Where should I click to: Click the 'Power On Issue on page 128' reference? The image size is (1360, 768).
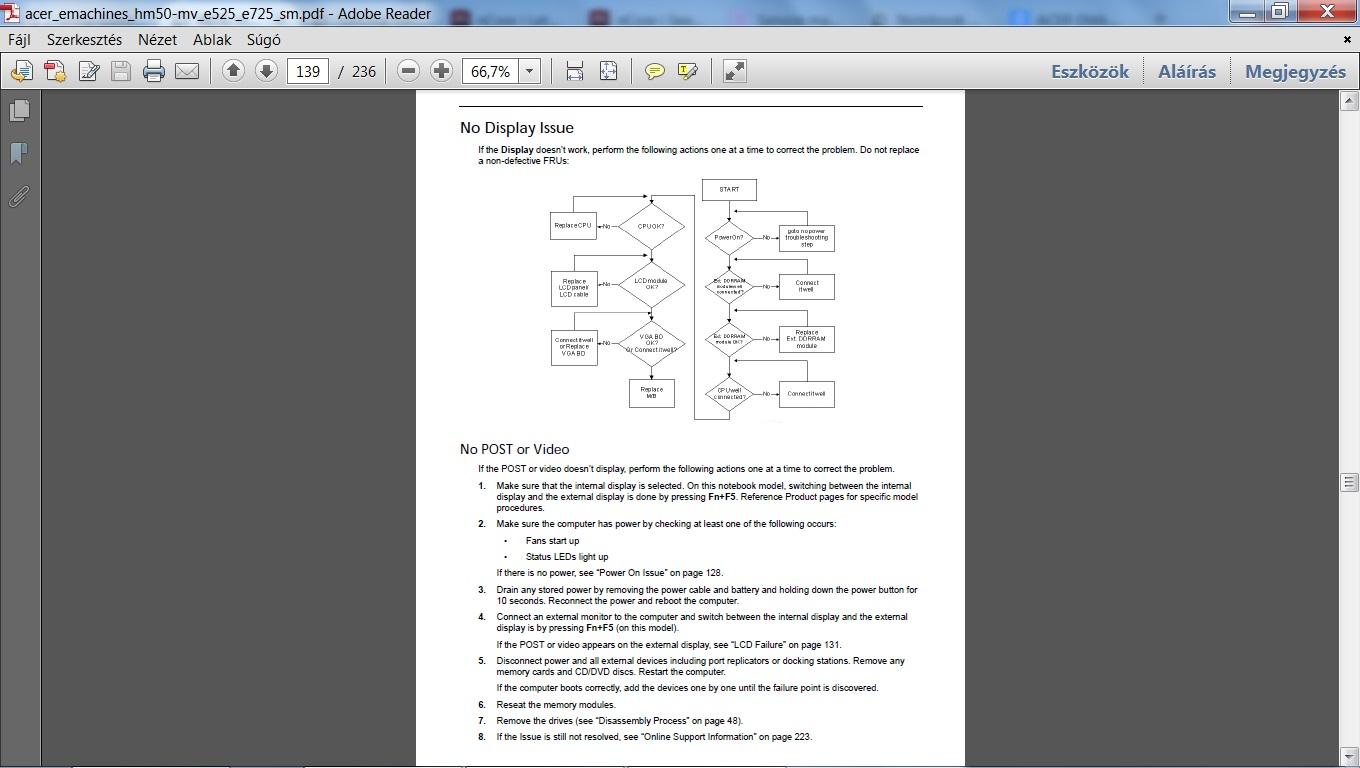click(x=659, y=573)
